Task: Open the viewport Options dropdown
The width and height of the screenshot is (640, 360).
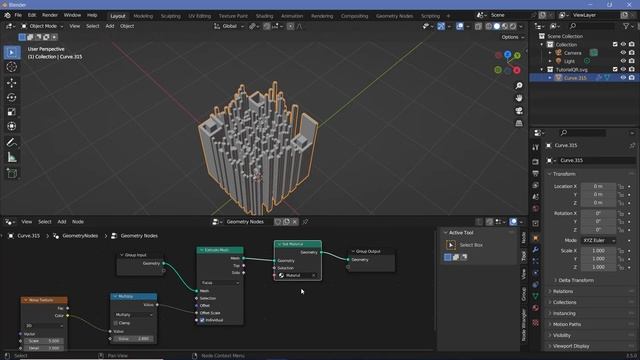Action: pos(513,37)
